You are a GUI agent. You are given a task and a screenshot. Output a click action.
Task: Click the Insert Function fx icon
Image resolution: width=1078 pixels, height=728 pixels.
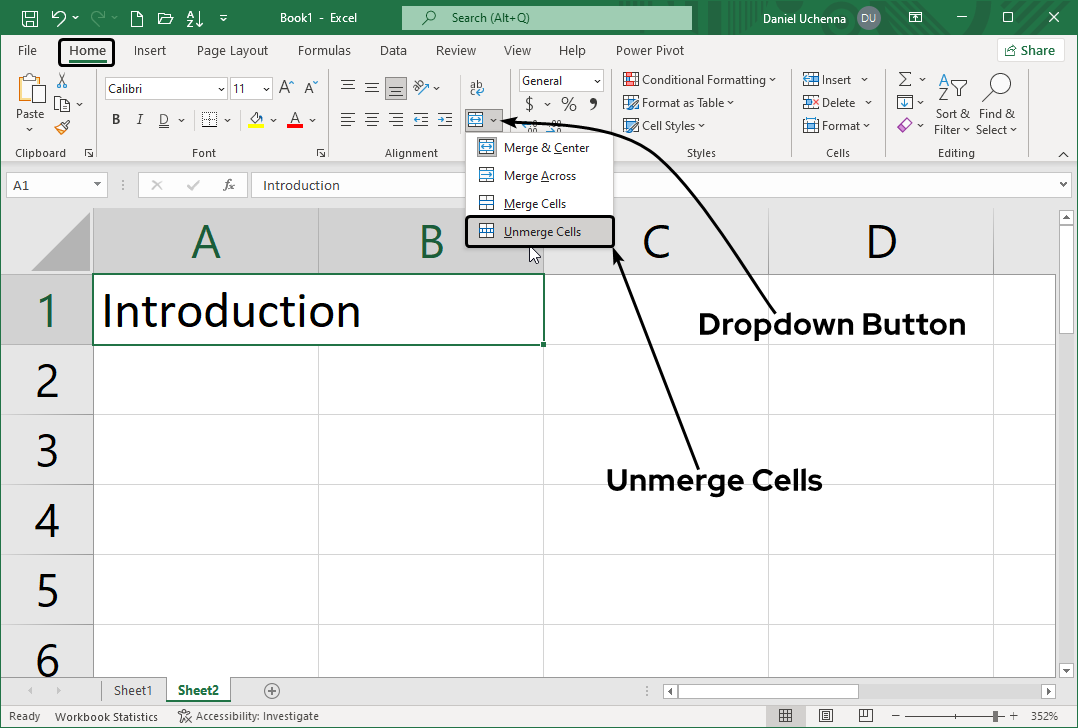tap(229, 185)
